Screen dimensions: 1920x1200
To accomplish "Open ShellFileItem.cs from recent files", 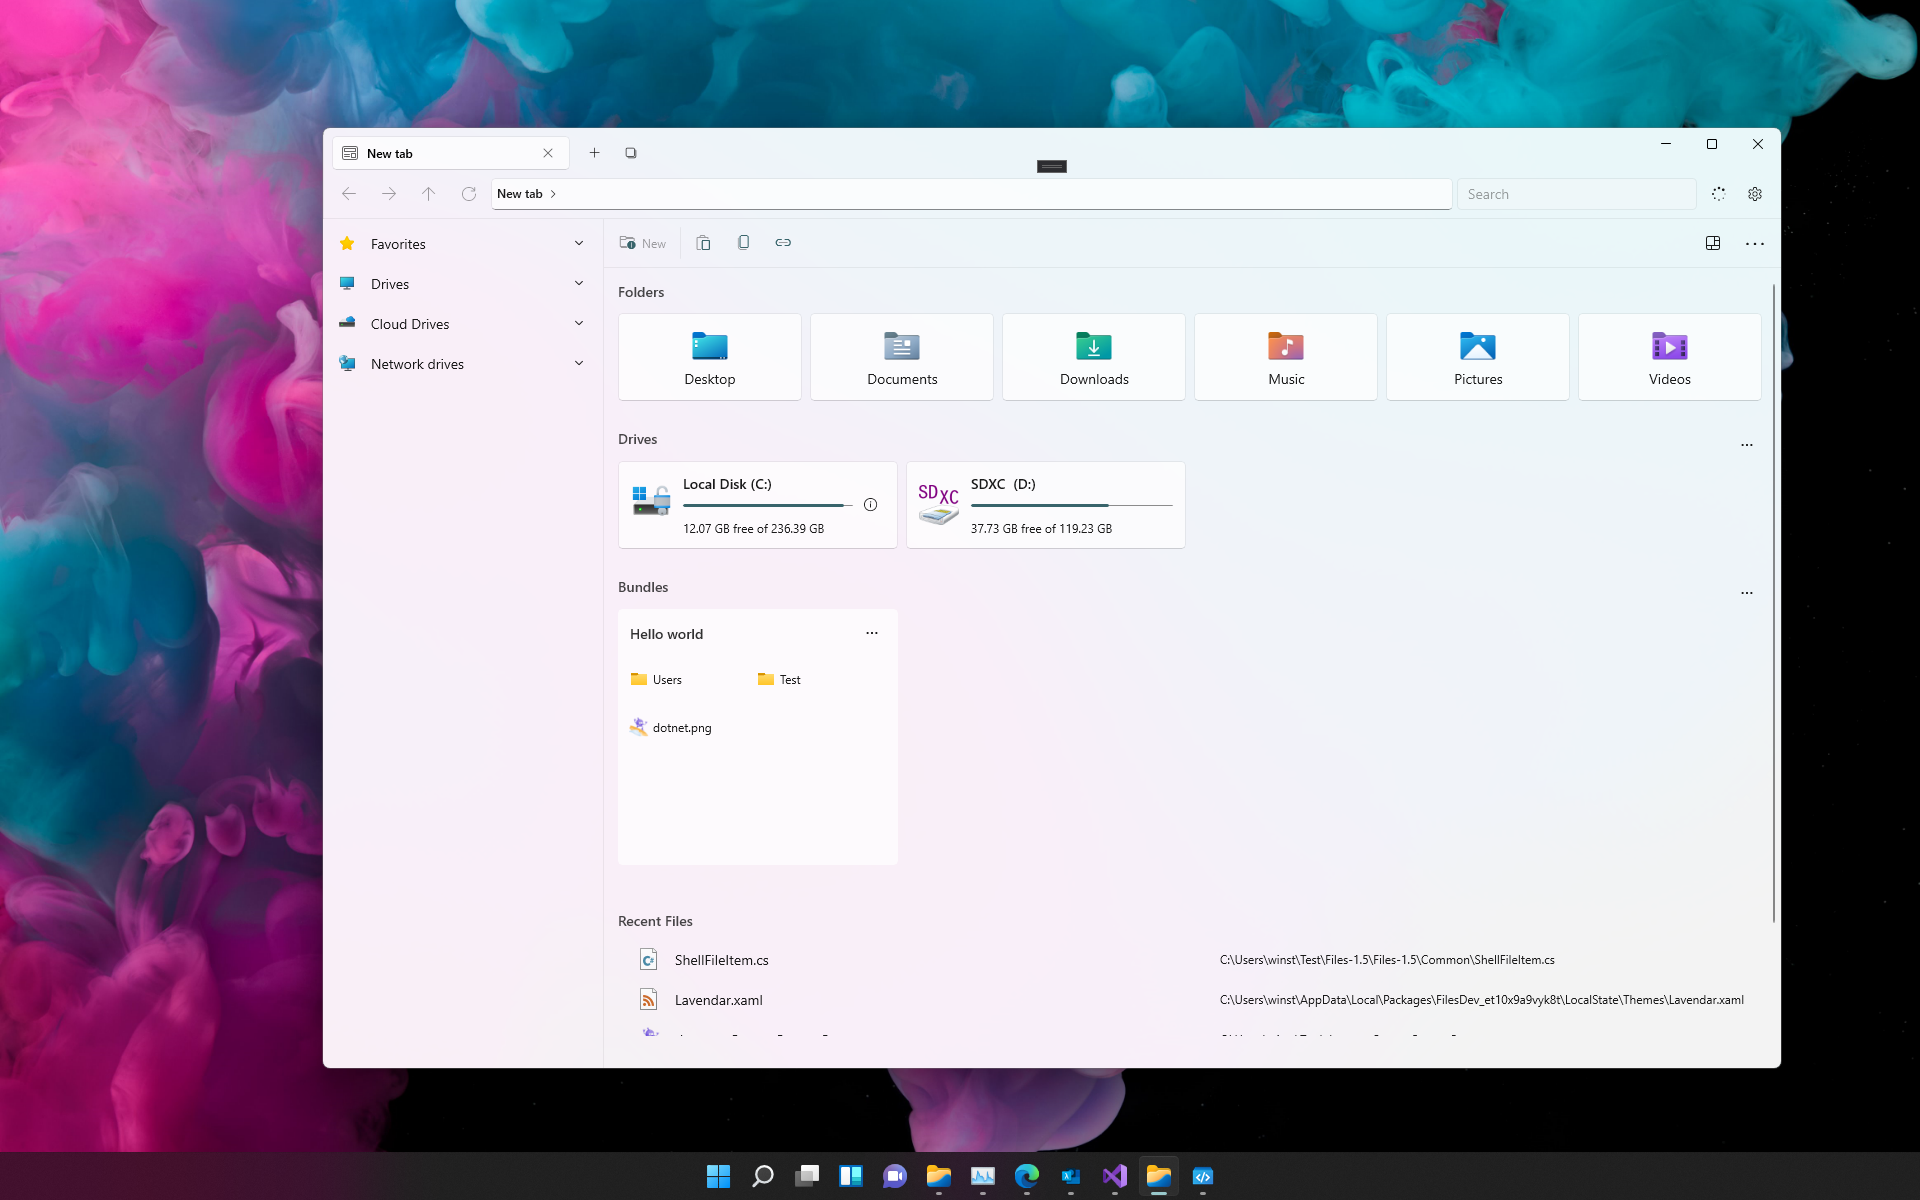I will pyautogui.click(x=721, y=960).
